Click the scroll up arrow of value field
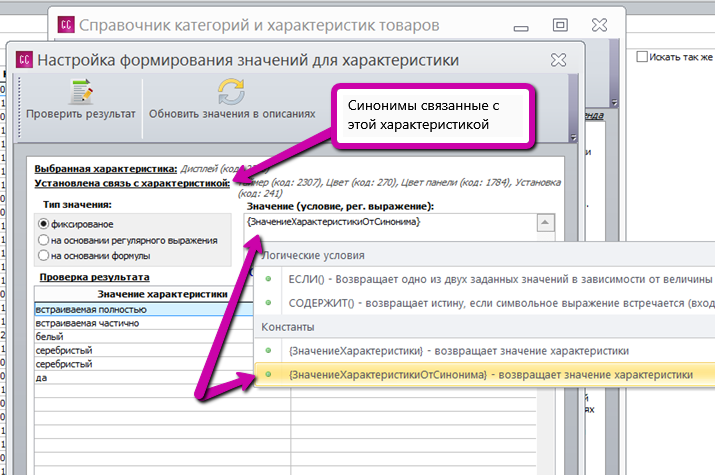This screenshot has height=475, width=715. pyautogui.click(x=545, y=223)
